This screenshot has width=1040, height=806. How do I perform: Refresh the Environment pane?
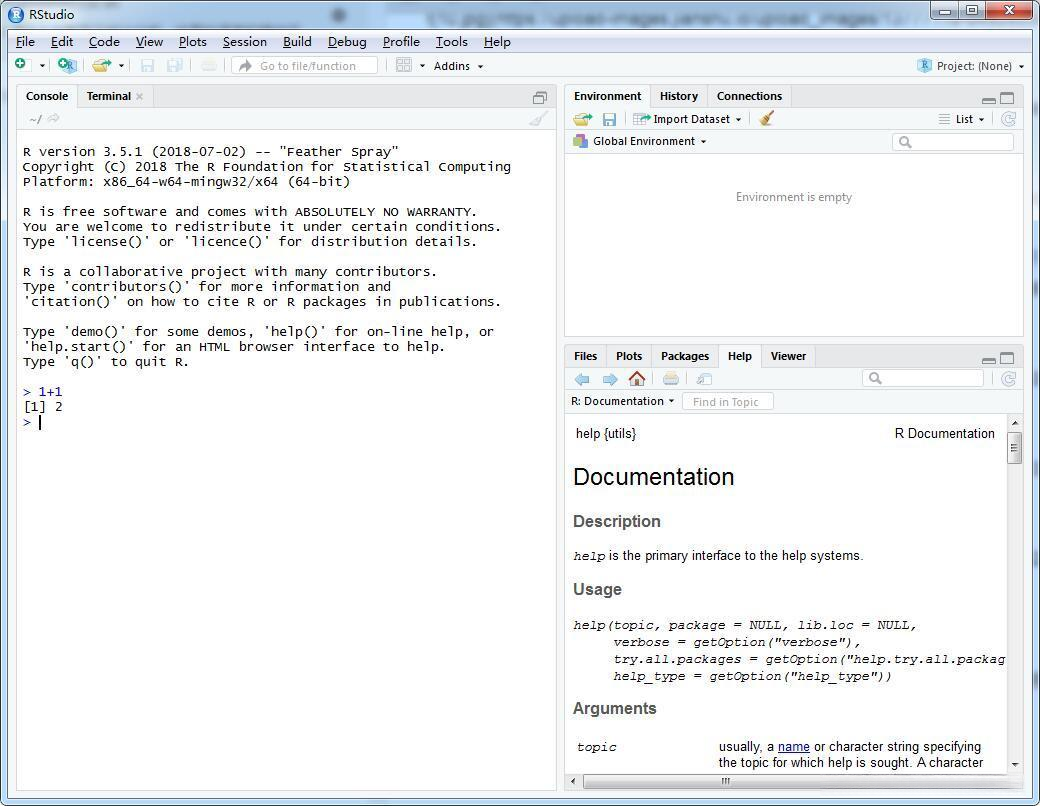pos(1008,119)
